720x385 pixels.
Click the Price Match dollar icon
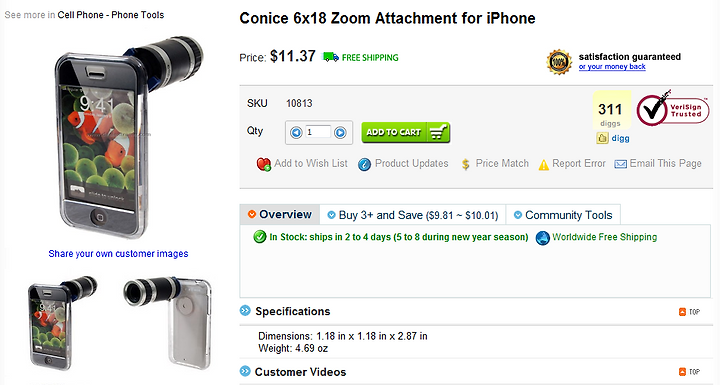pyautogui.click(x=466, y=164)
